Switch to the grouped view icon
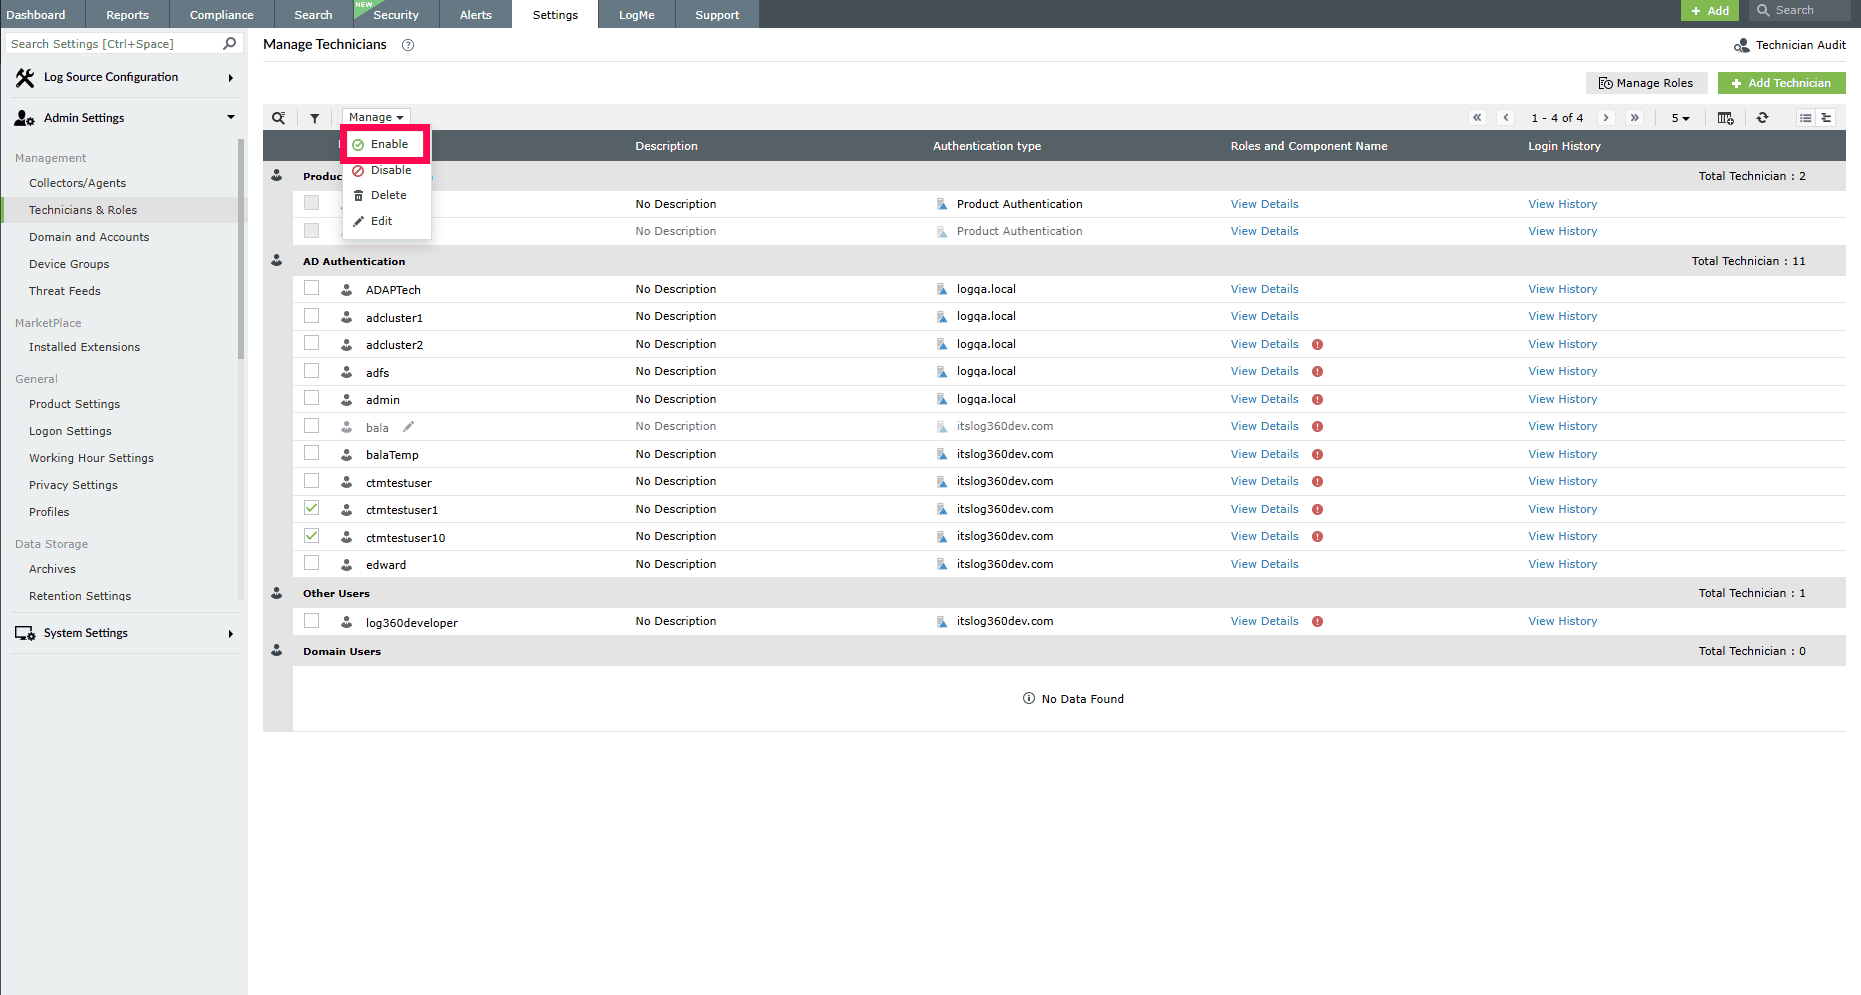The image size is (1861, 995). pyautogui.click(x=1826, y=118)
